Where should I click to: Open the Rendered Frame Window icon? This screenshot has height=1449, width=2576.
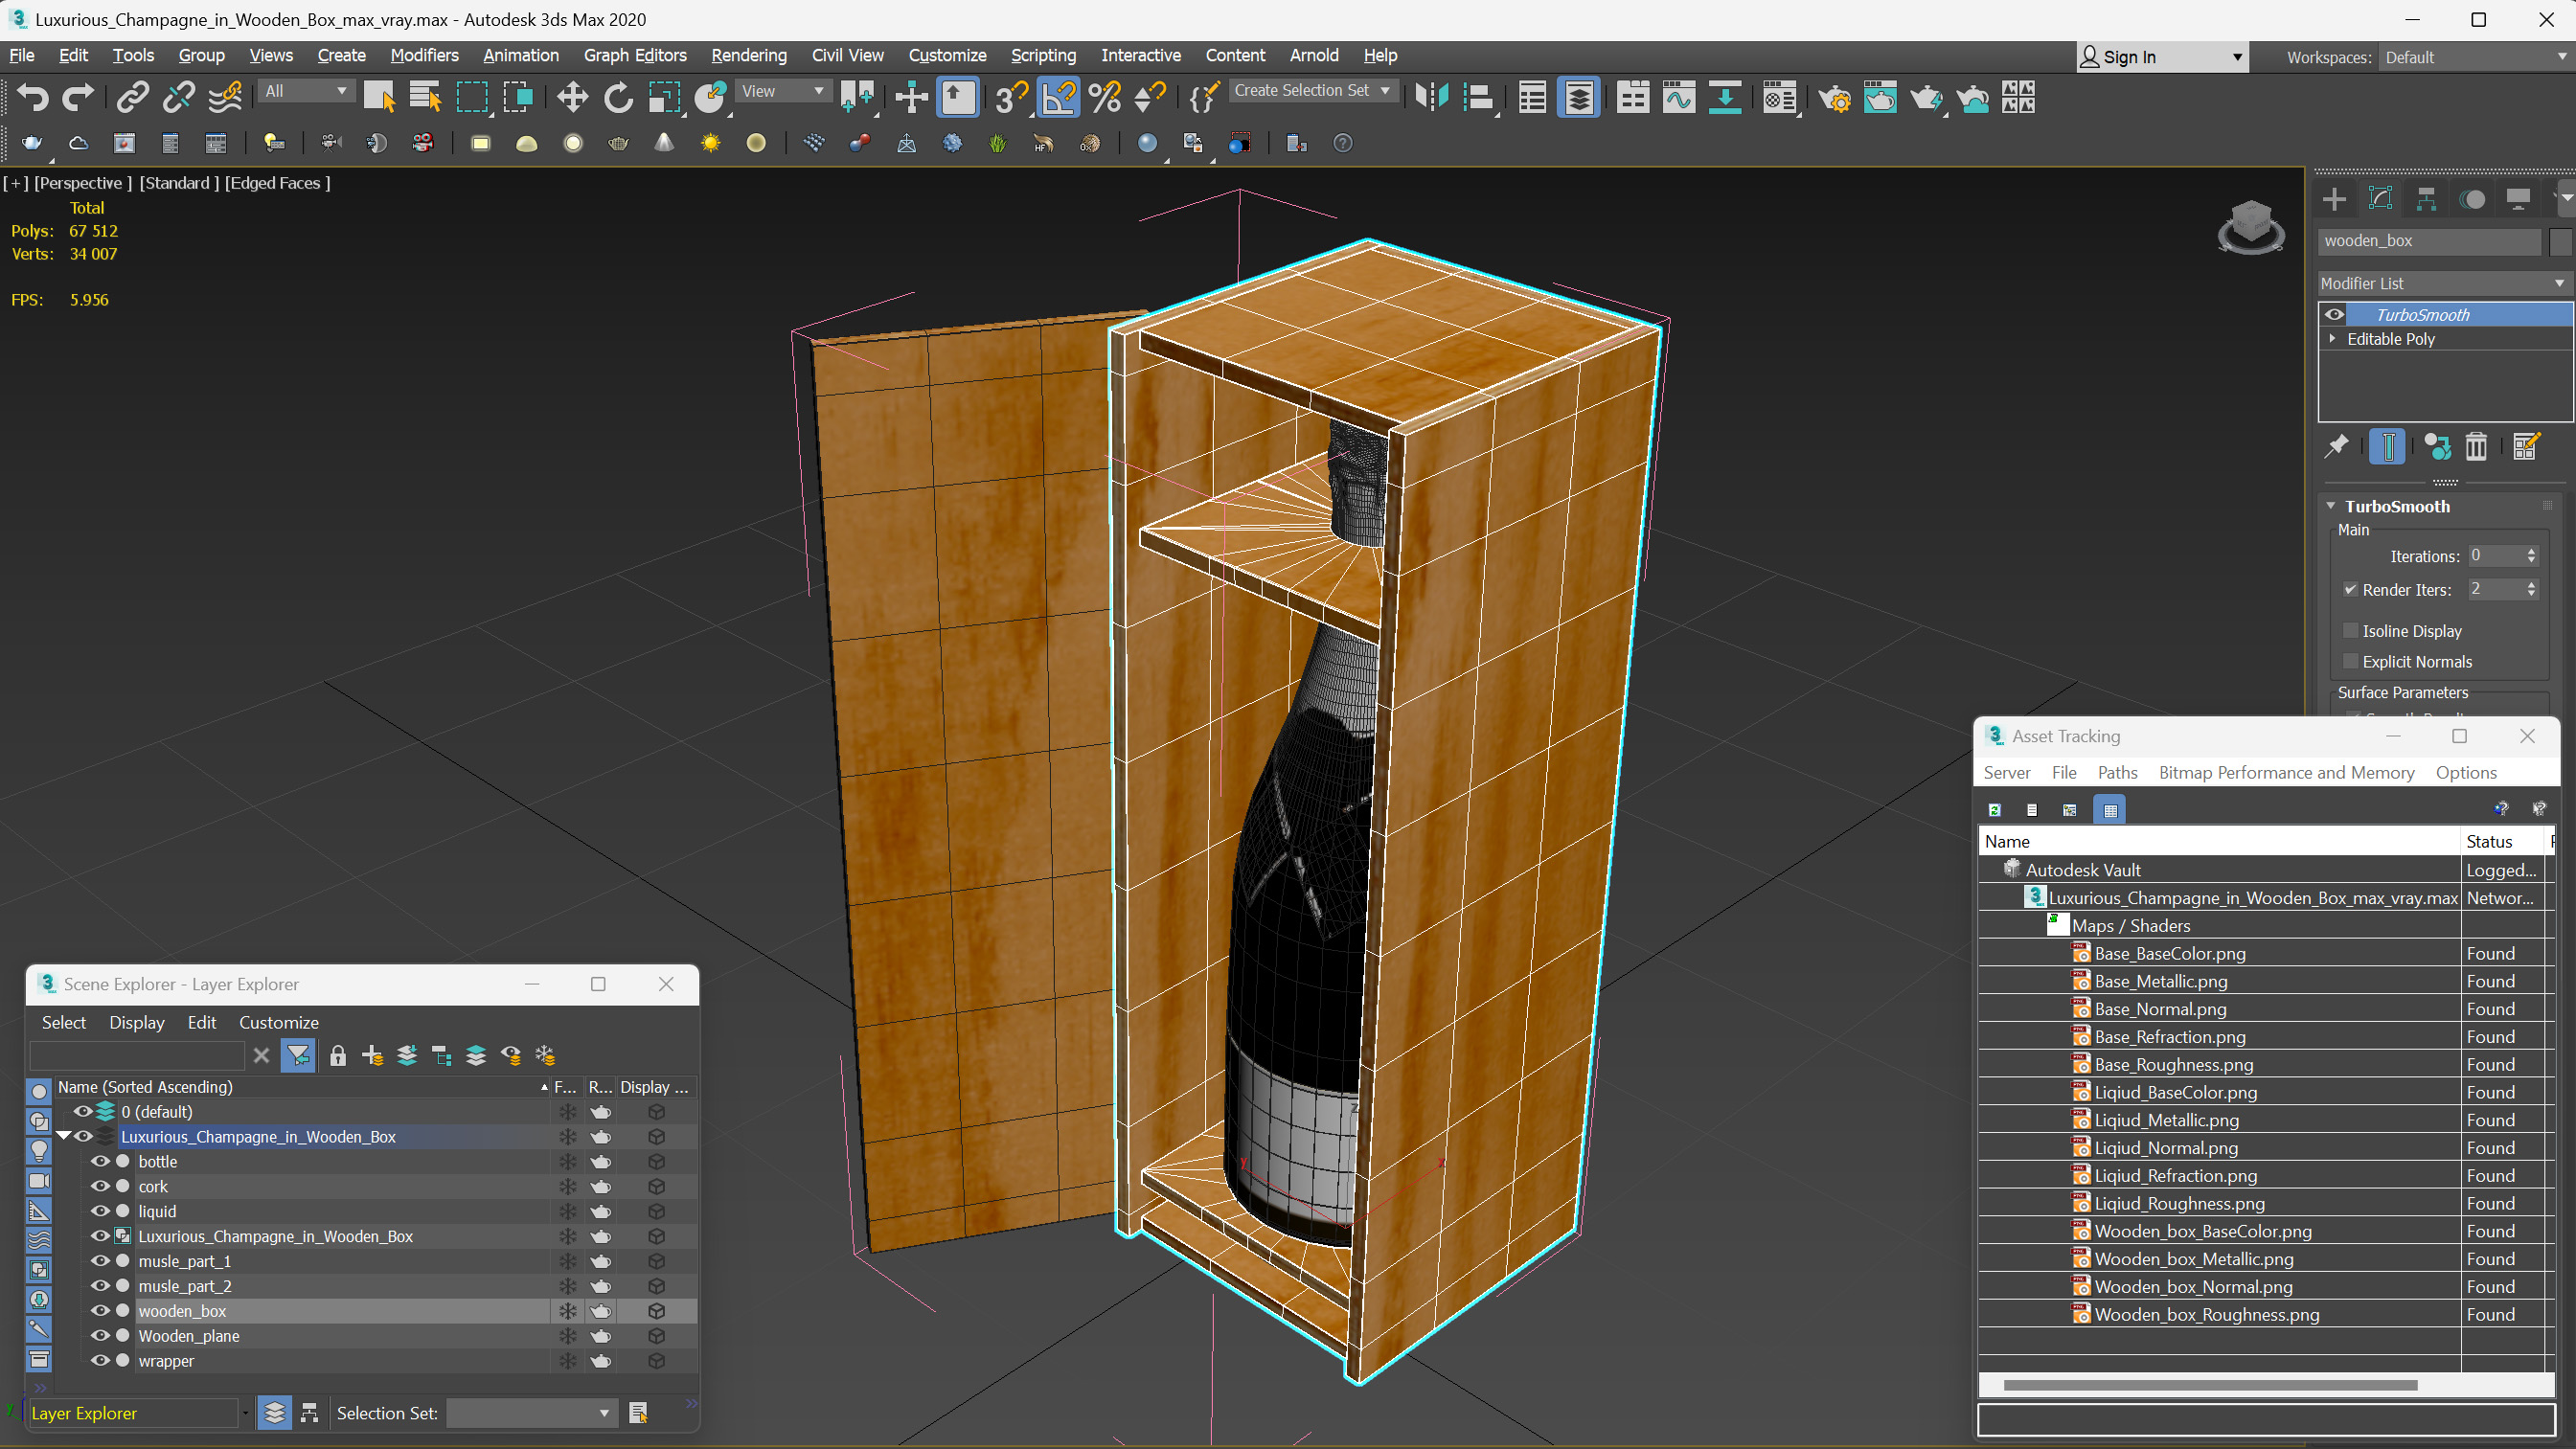click(1880, 97)
